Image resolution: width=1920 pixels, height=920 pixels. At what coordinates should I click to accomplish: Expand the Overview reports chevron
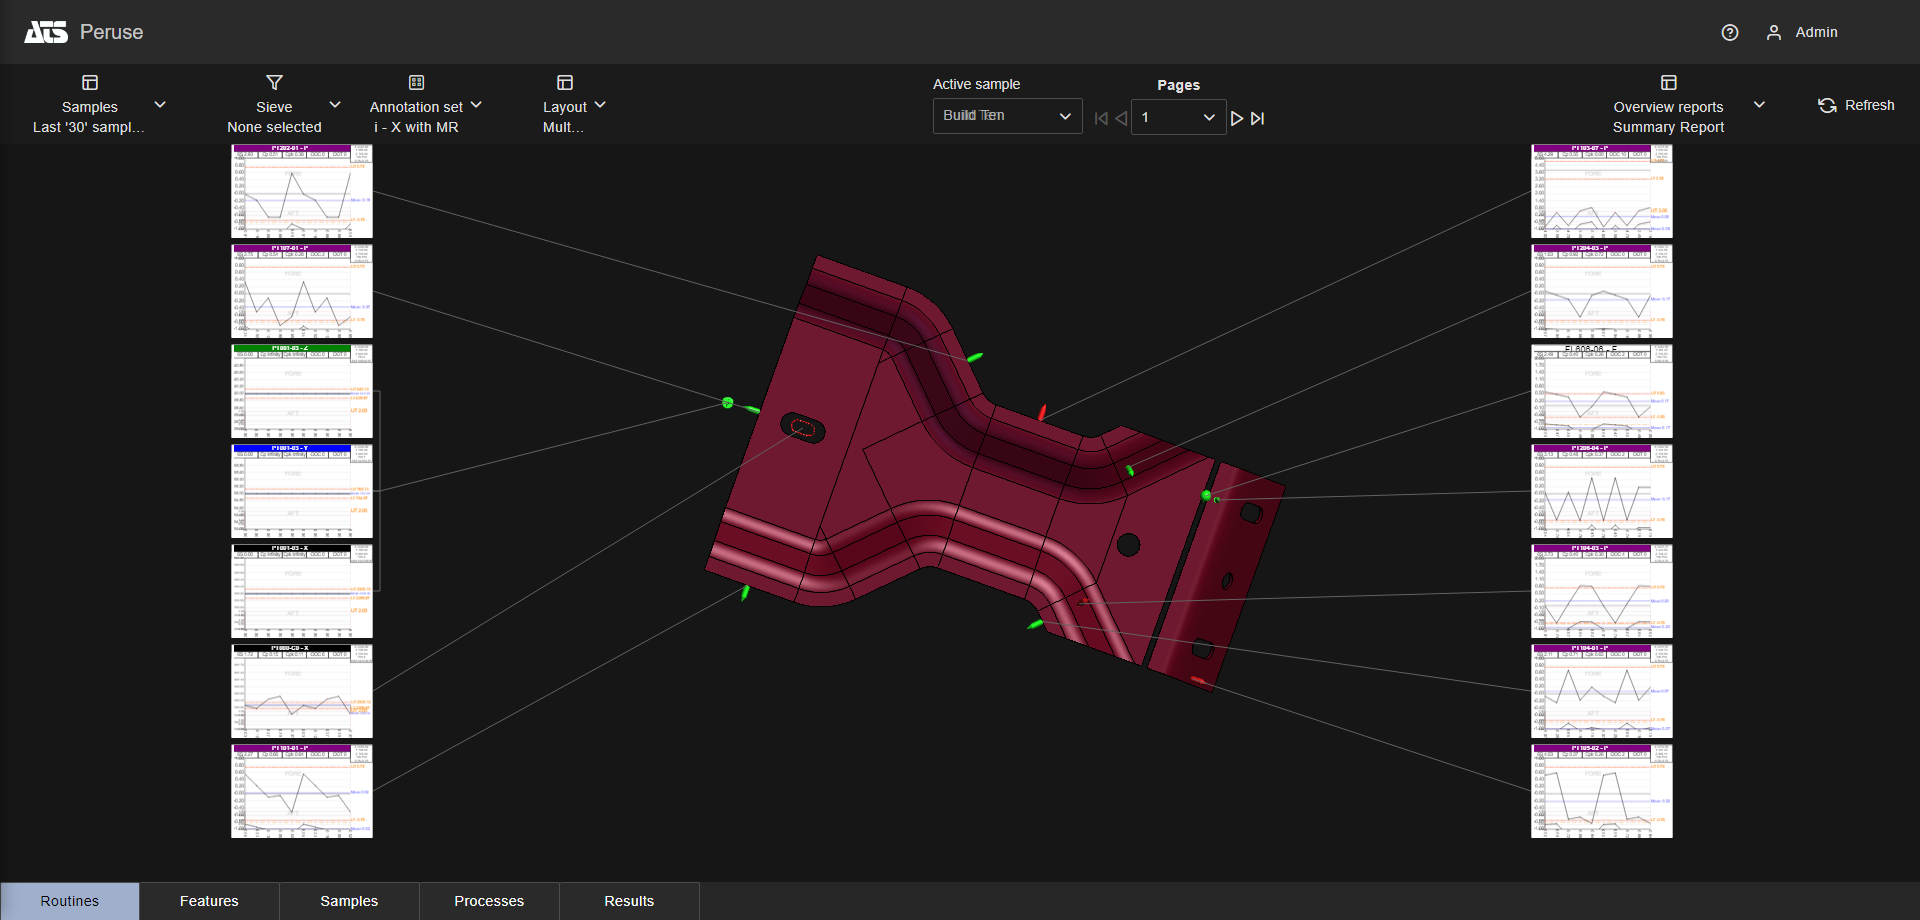pos(1759,105)
